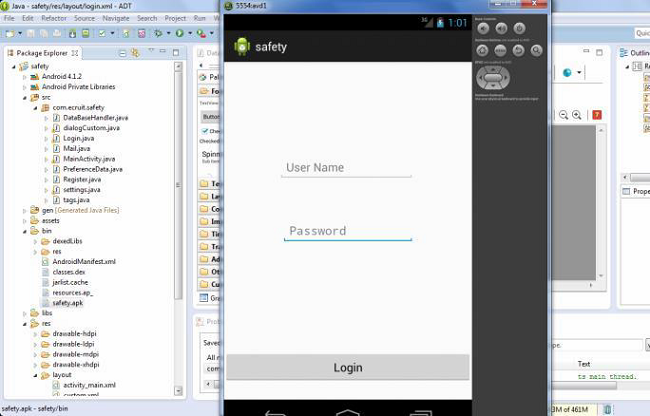Click the User Name input field
This screenshot has height=416, width=650.
(x=347, y=168)
